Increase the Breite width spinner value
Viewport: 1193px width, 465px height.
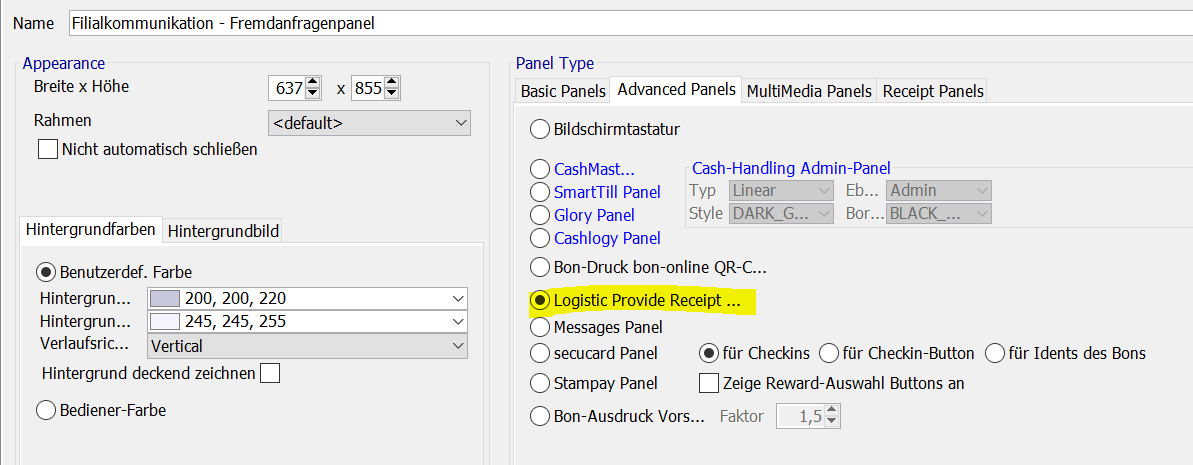point(314,83)
